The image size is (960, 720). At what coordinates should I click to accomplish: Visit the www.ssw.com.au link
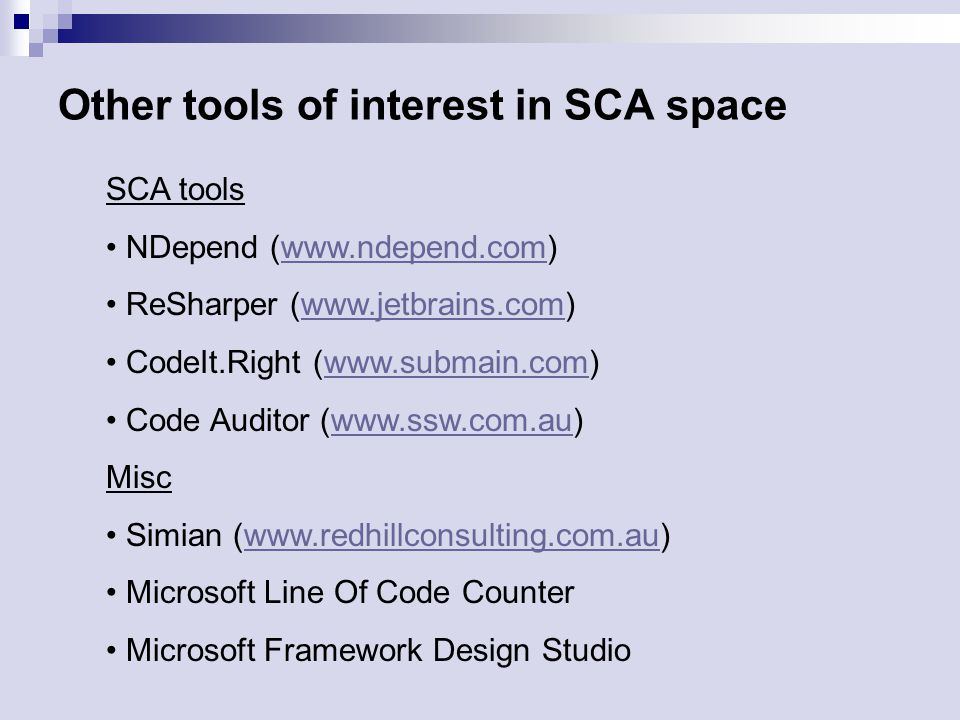tap(452, 421)
